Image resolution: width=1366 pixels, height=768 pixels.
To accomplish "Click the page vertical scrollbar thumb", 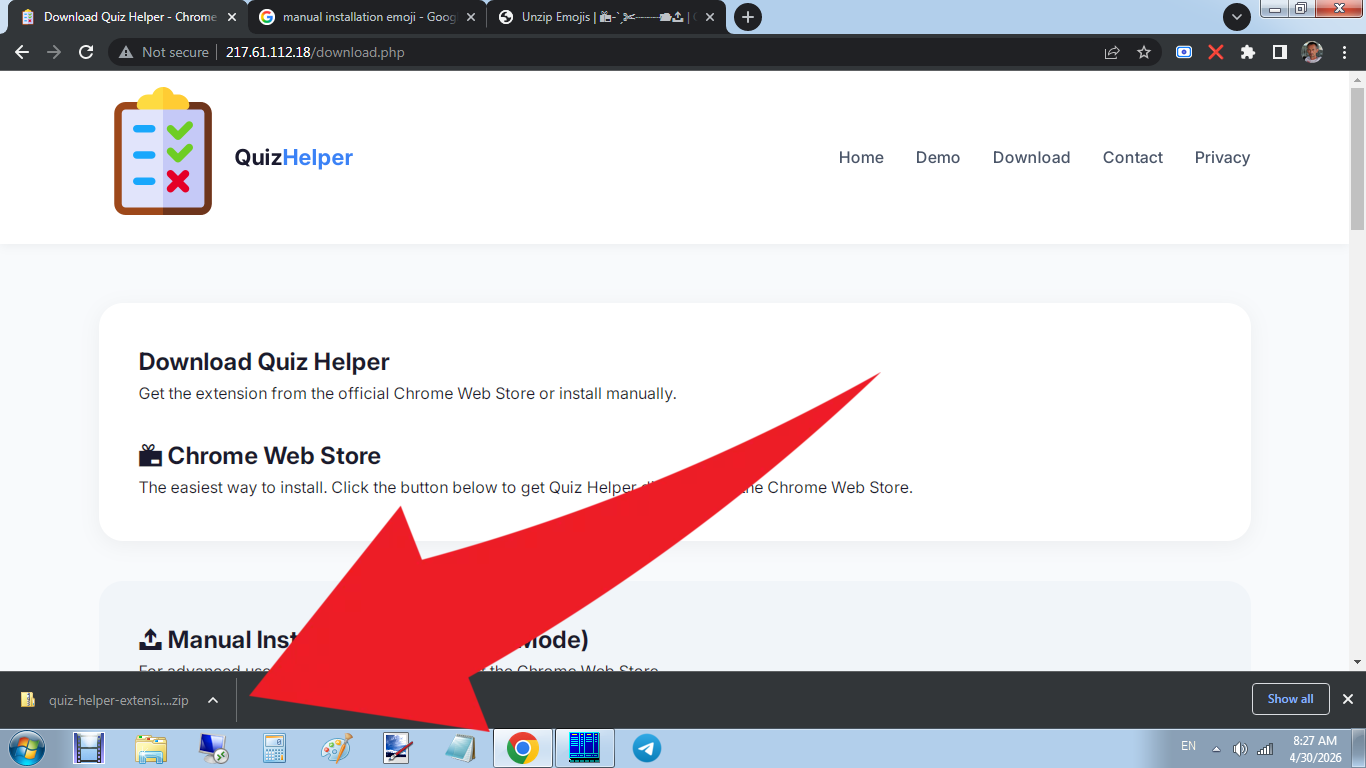I will [1358, 160].
